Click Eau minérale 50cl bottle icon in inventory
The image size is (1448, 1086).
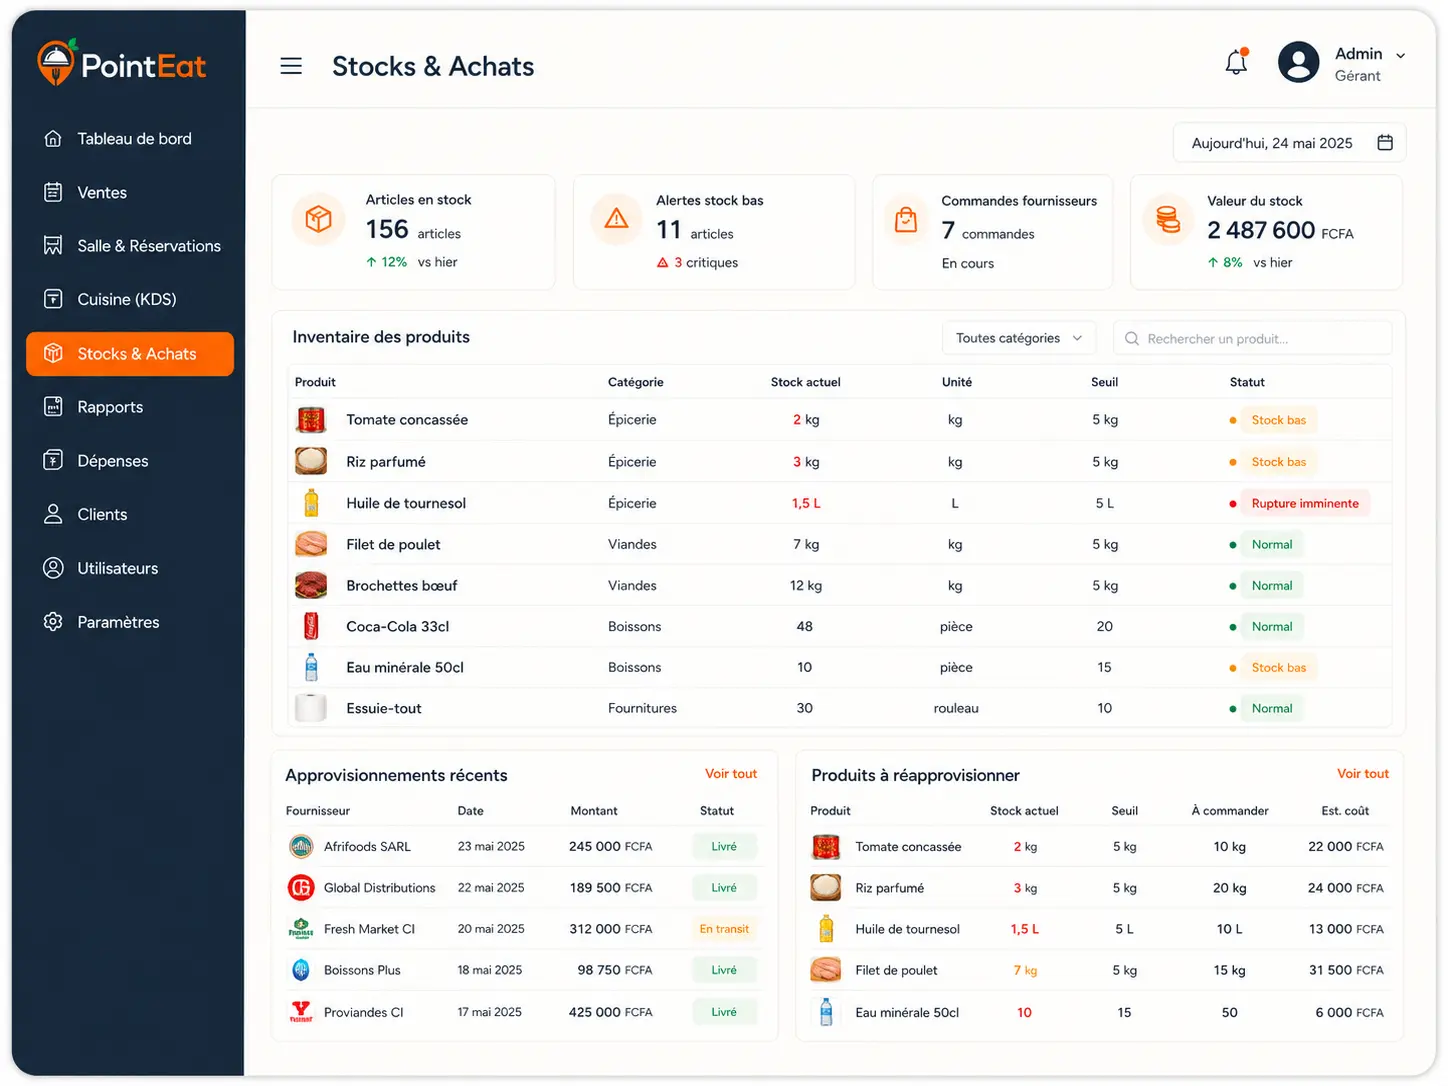311,667
